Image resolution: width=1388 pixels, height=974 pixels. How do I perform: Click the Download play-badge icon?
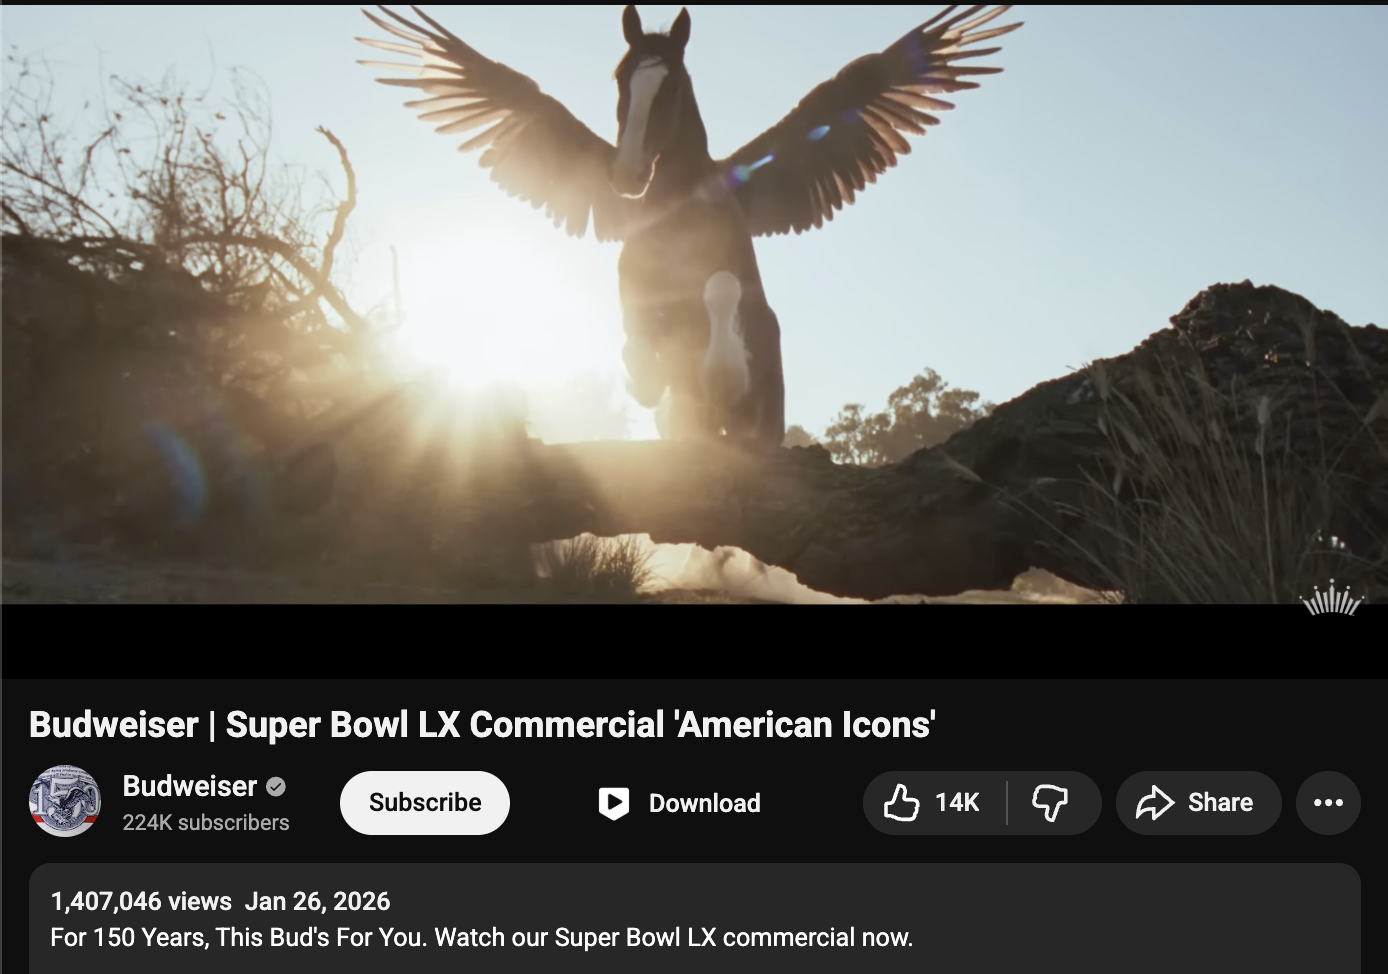click(613, 803)
